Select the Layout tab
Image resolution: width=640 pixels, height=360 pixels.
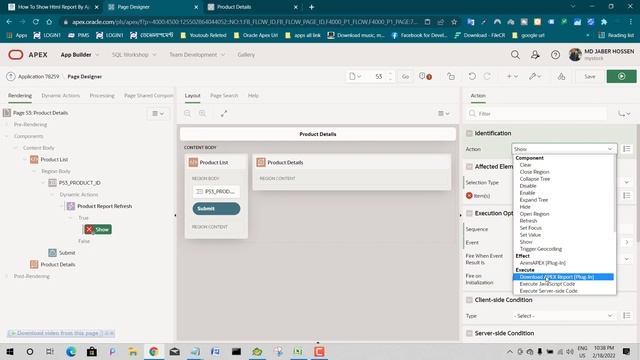[x=192, y=96]
